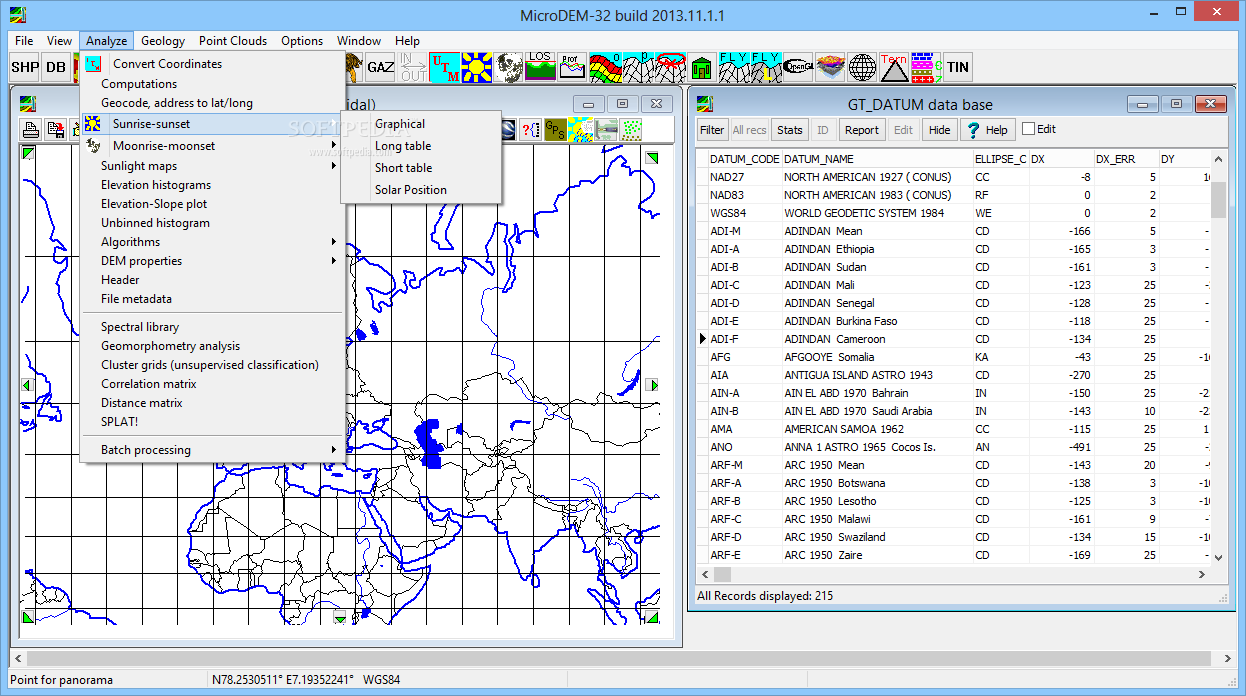Open the LOS line-of-sight tool

tap(540, 67)
